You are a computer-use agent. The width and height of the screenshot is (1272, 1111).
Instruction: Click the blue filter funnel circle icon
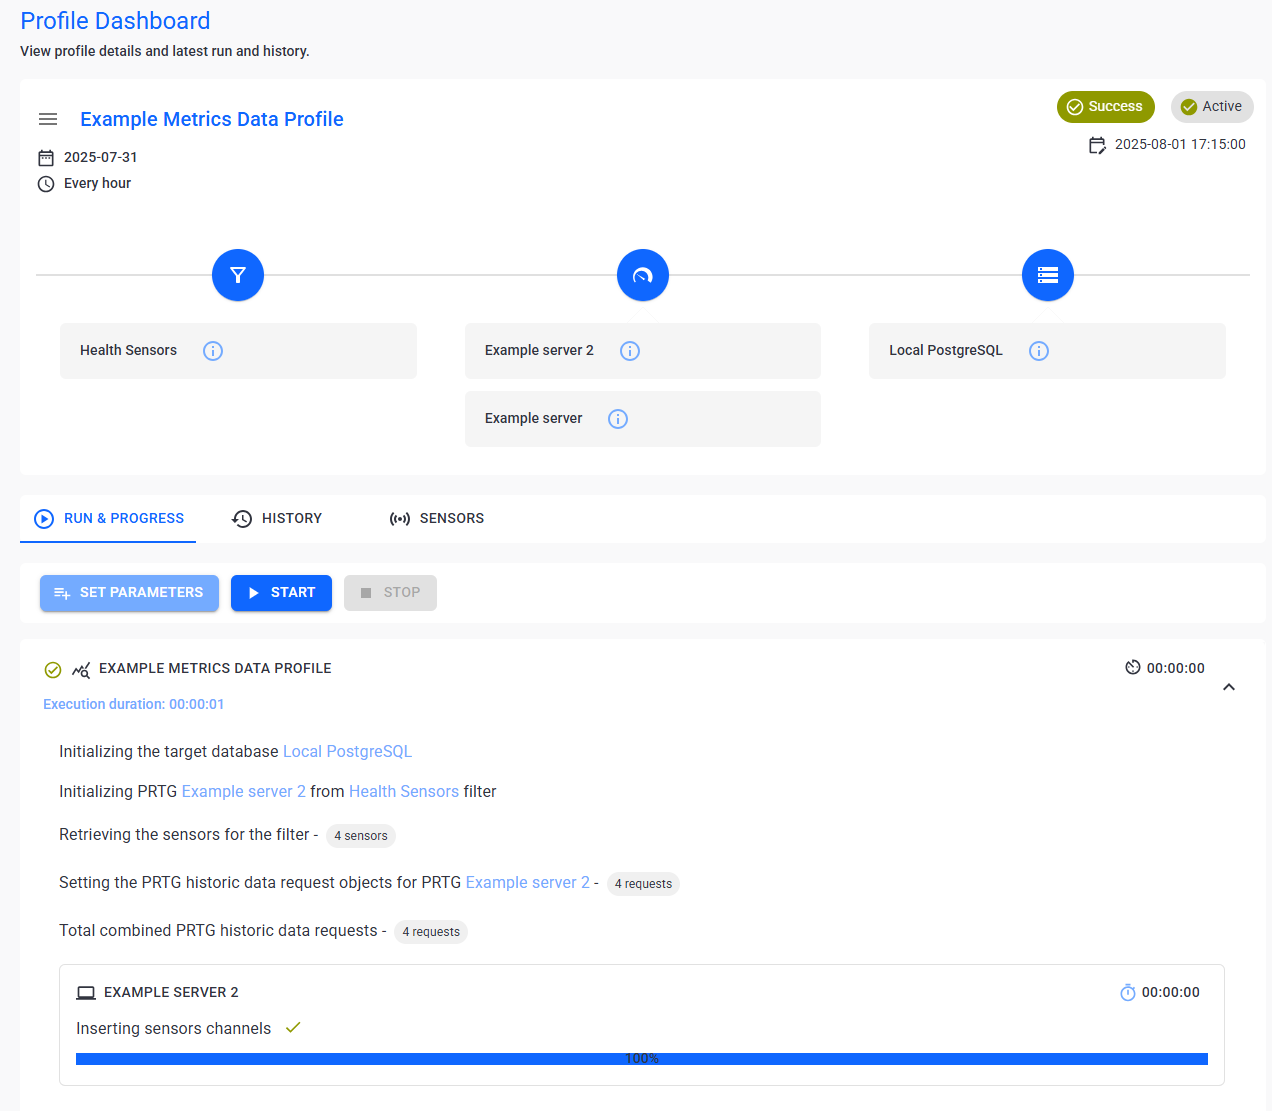238,275
